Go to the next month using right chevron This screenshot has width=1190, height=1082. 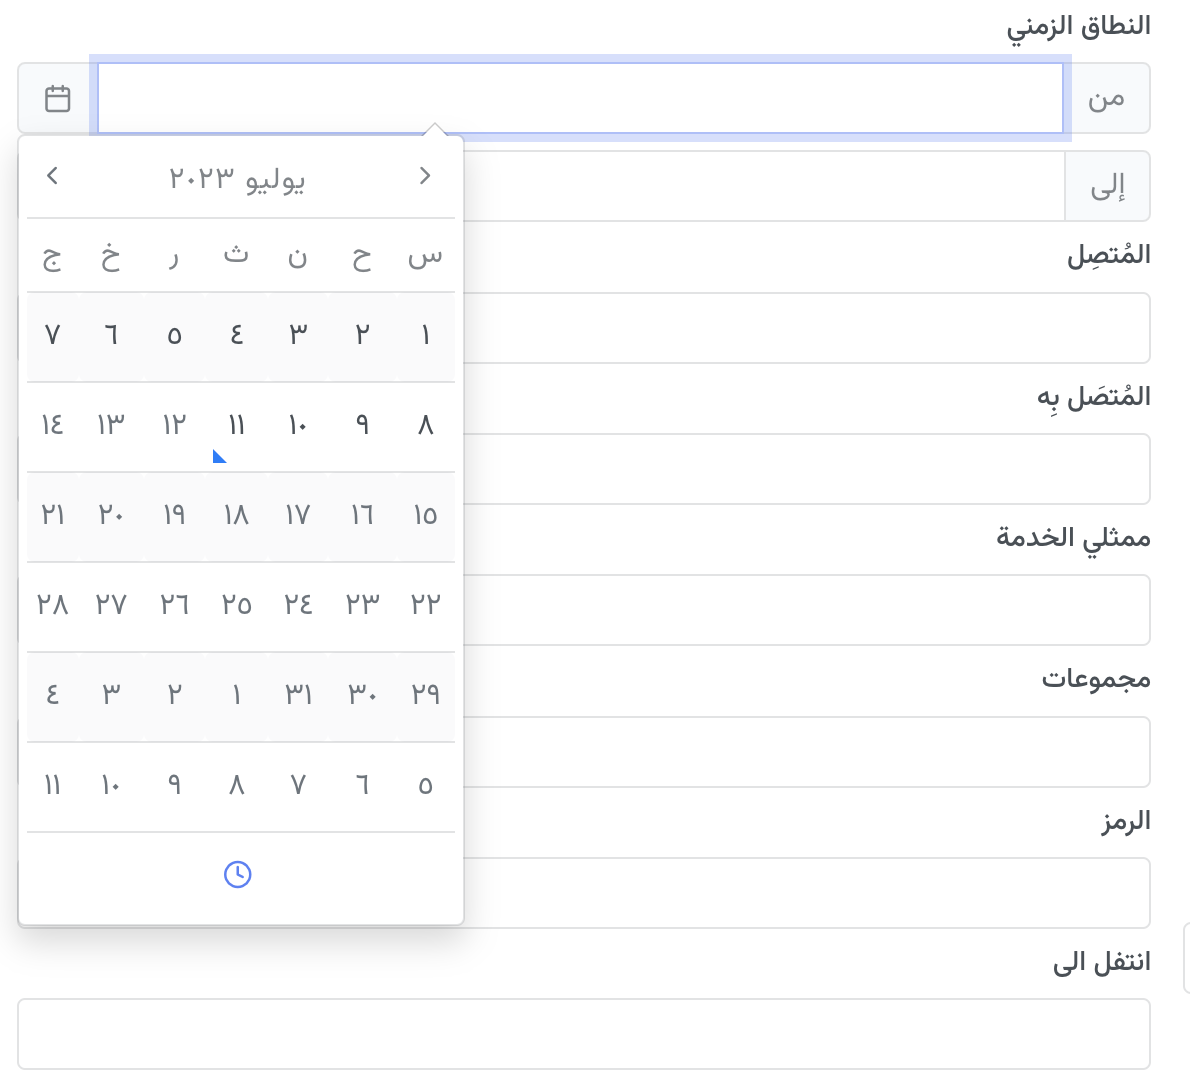point(425,176)
